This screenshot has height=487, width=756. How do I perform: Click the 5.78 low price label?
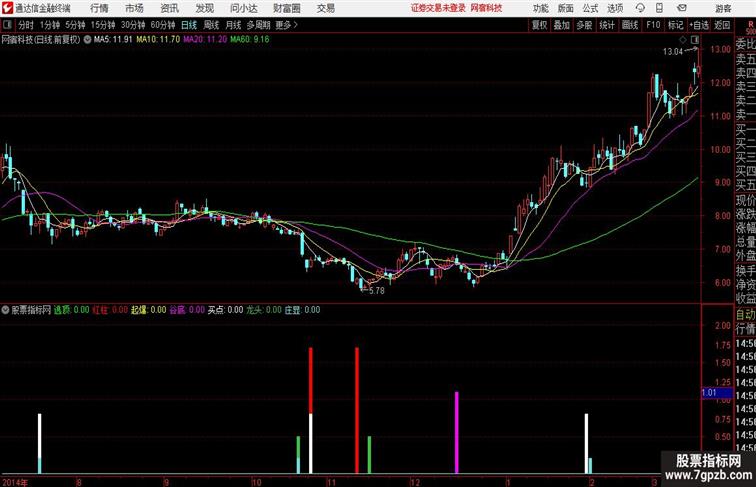[x=377, y=291]
